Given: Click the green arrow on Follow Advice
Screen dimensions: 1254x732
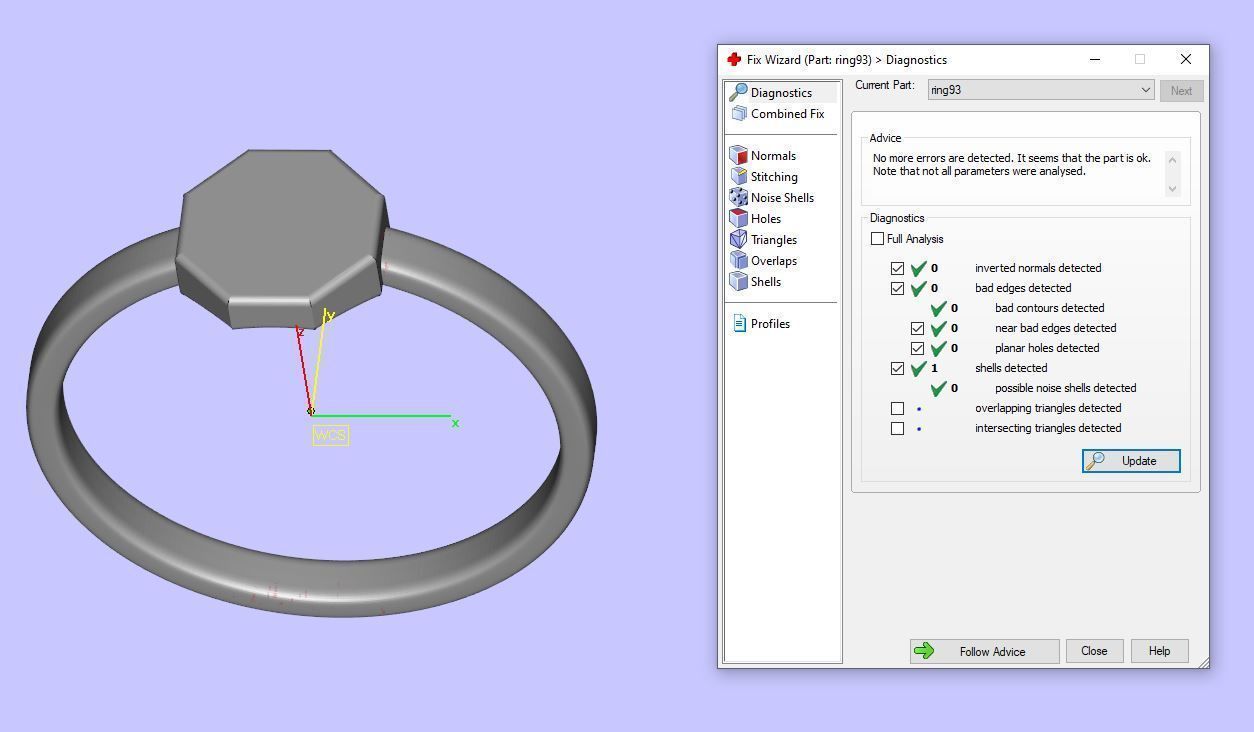Looking at the screenshot, I should (x=925, y=651).
